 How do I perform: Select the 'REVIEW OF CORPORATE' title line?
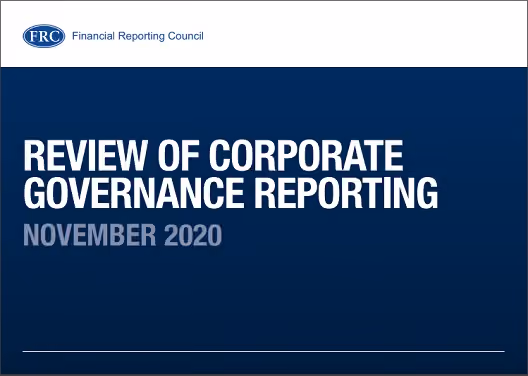coord(213,156)
